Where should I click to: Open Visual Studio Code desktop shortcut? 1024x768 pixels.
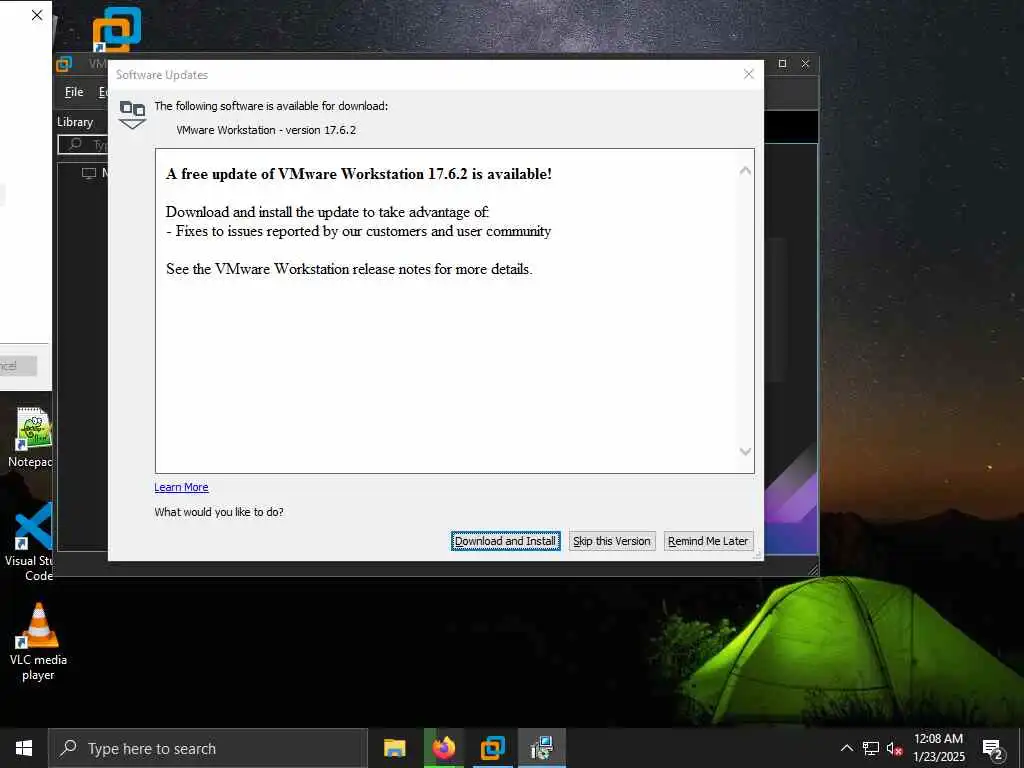click(x=29, y=541)
